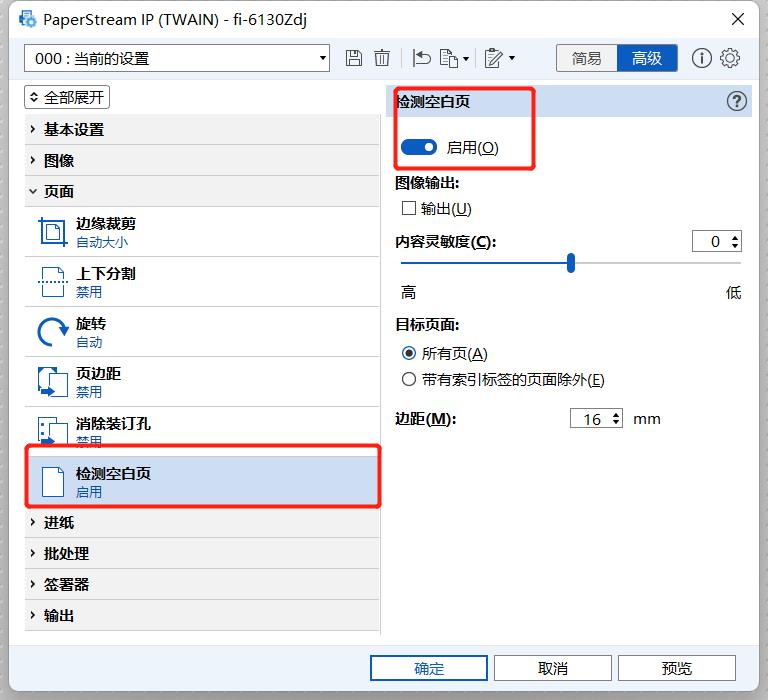Screen dimensions: 768x700
Task: Click the 自动 value under 旋转
Action: click(x=89, y=342)
